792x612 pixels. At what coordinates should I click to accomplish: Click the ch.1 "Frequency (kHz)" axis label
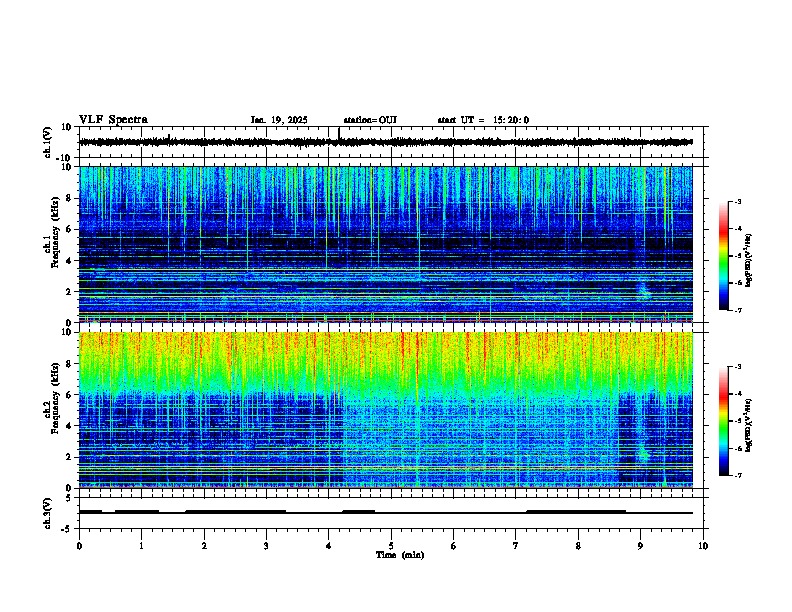pyautogui.click(x=55, y=233)
